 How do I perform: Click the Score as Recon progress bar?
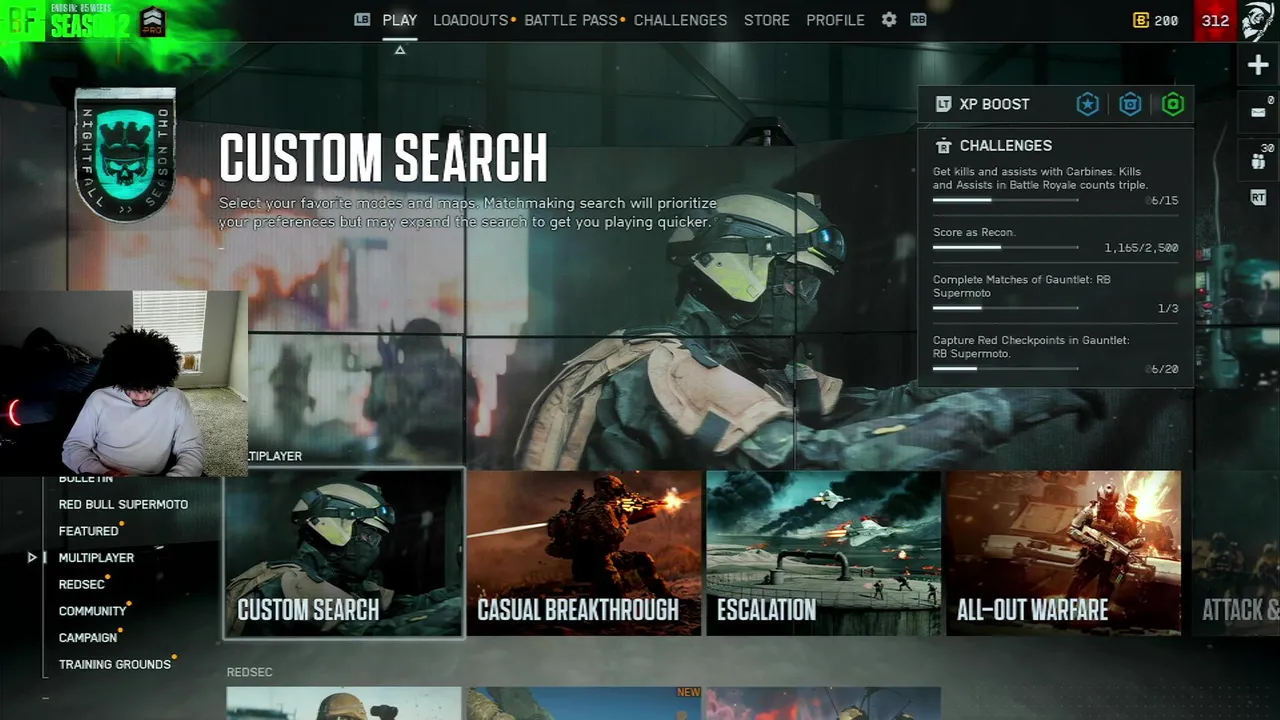pos(1006,247)
